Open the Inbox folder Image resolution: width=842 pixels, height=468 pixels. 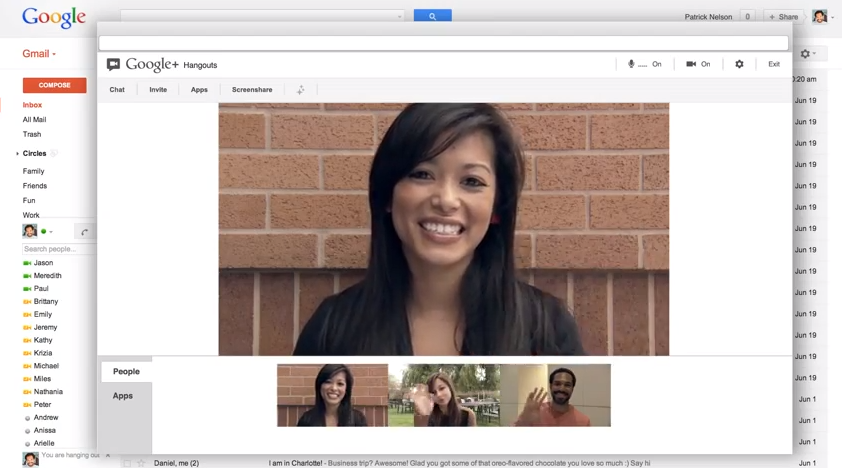click(32, 105)
